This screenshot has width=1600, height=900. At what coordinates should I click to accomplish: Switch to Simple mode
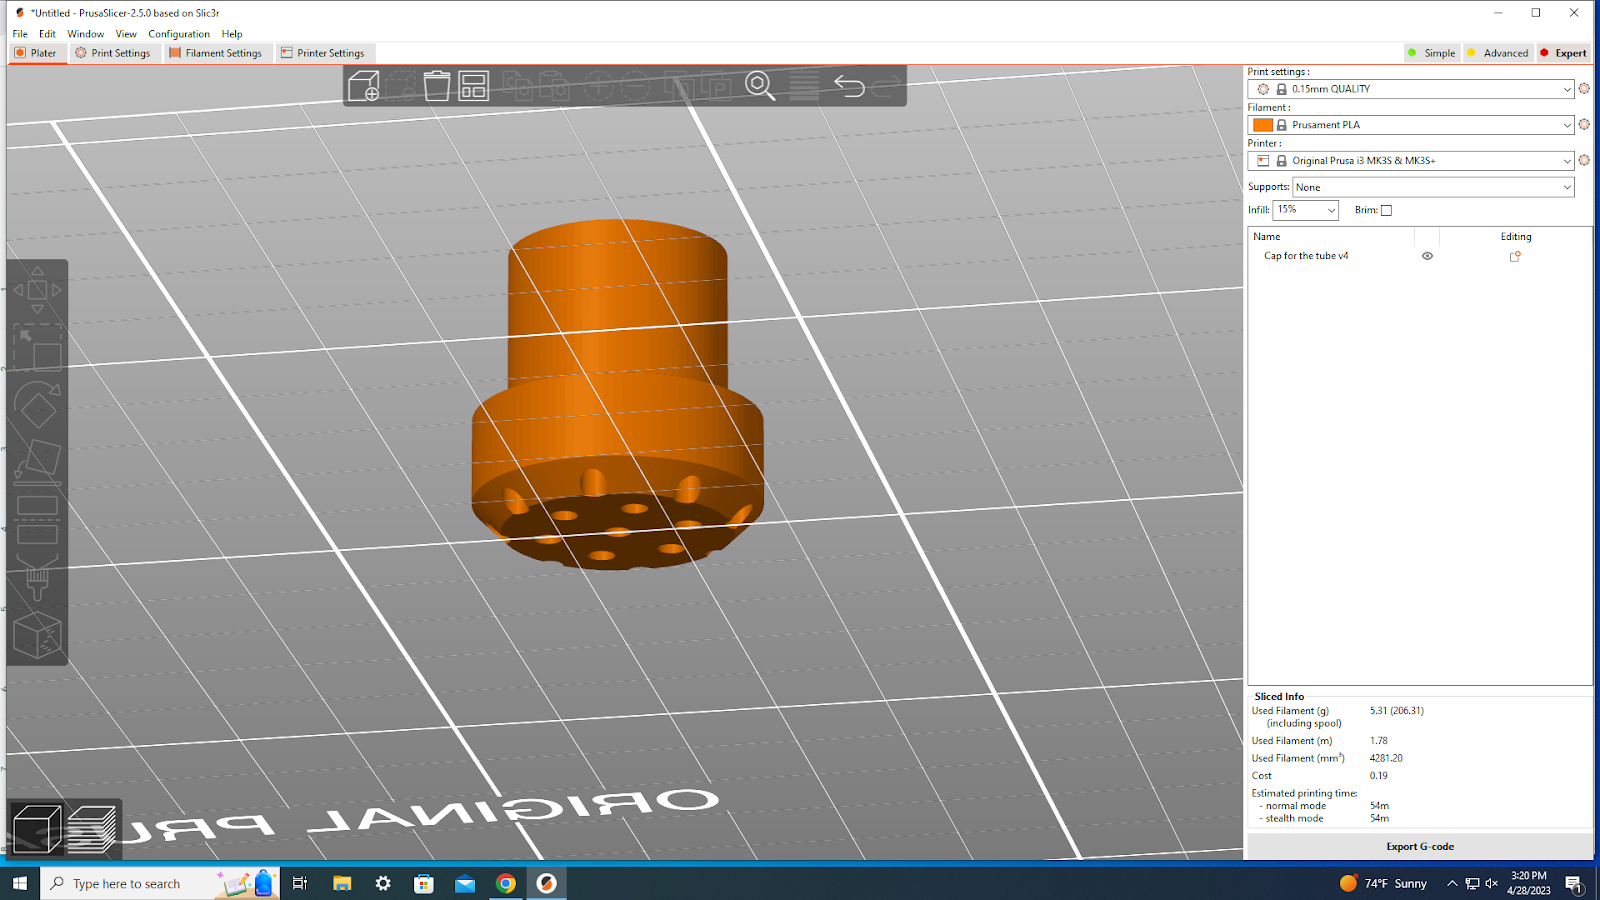[1432, 53]
